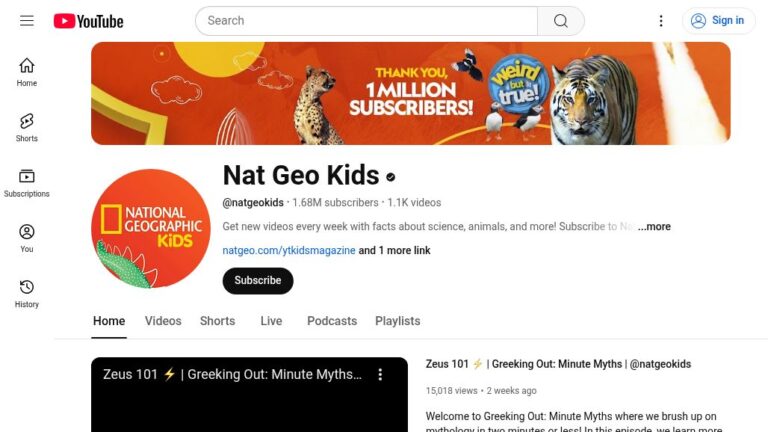The height and width of the screenshot is (432, 768).
Task: Show 'and 1 more link' details
Action: tap(394, 250)
